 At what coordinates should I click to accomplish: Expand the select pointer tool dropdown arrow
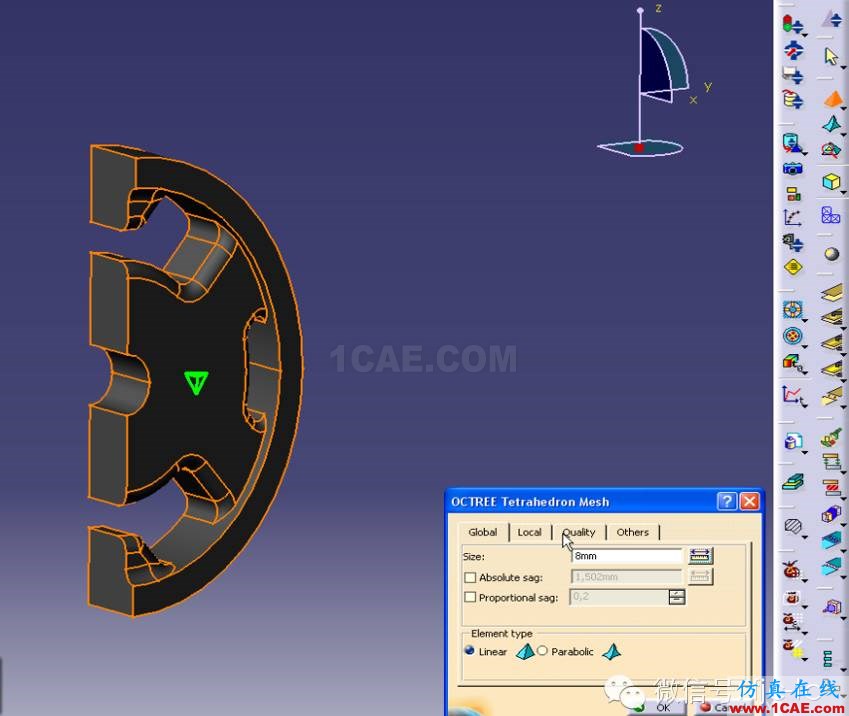[843, 67]
